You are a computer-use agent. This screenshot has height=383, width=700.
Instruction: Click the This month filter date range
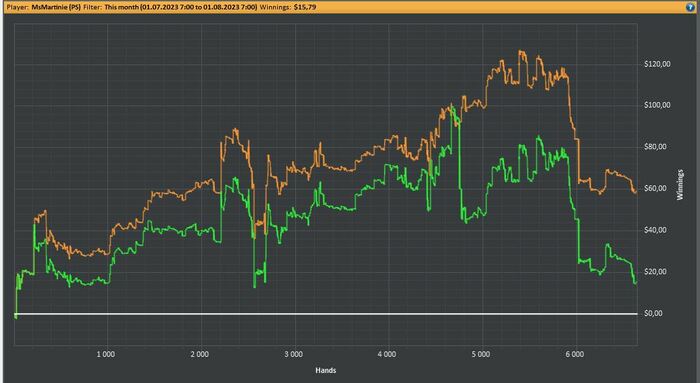point(181,7)
